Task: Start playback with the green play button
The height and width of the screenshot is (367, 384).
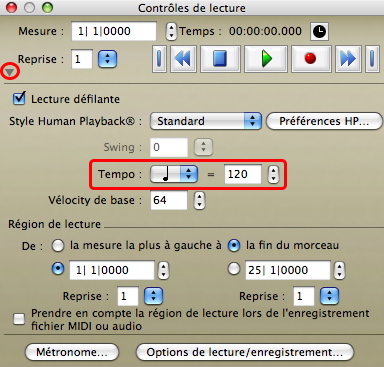Action: point(266,59)
